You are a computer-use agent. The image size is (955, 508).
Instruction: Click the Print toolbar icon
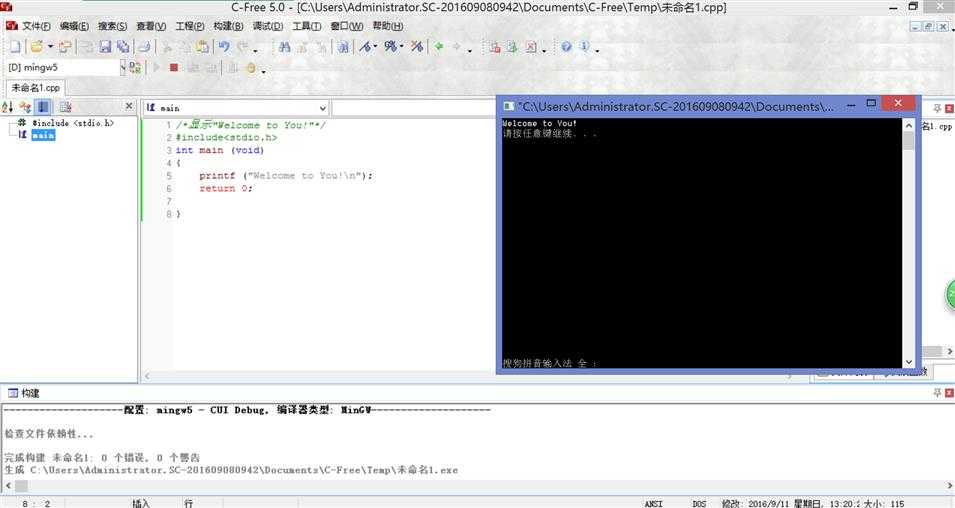click(x=144, y=46)
